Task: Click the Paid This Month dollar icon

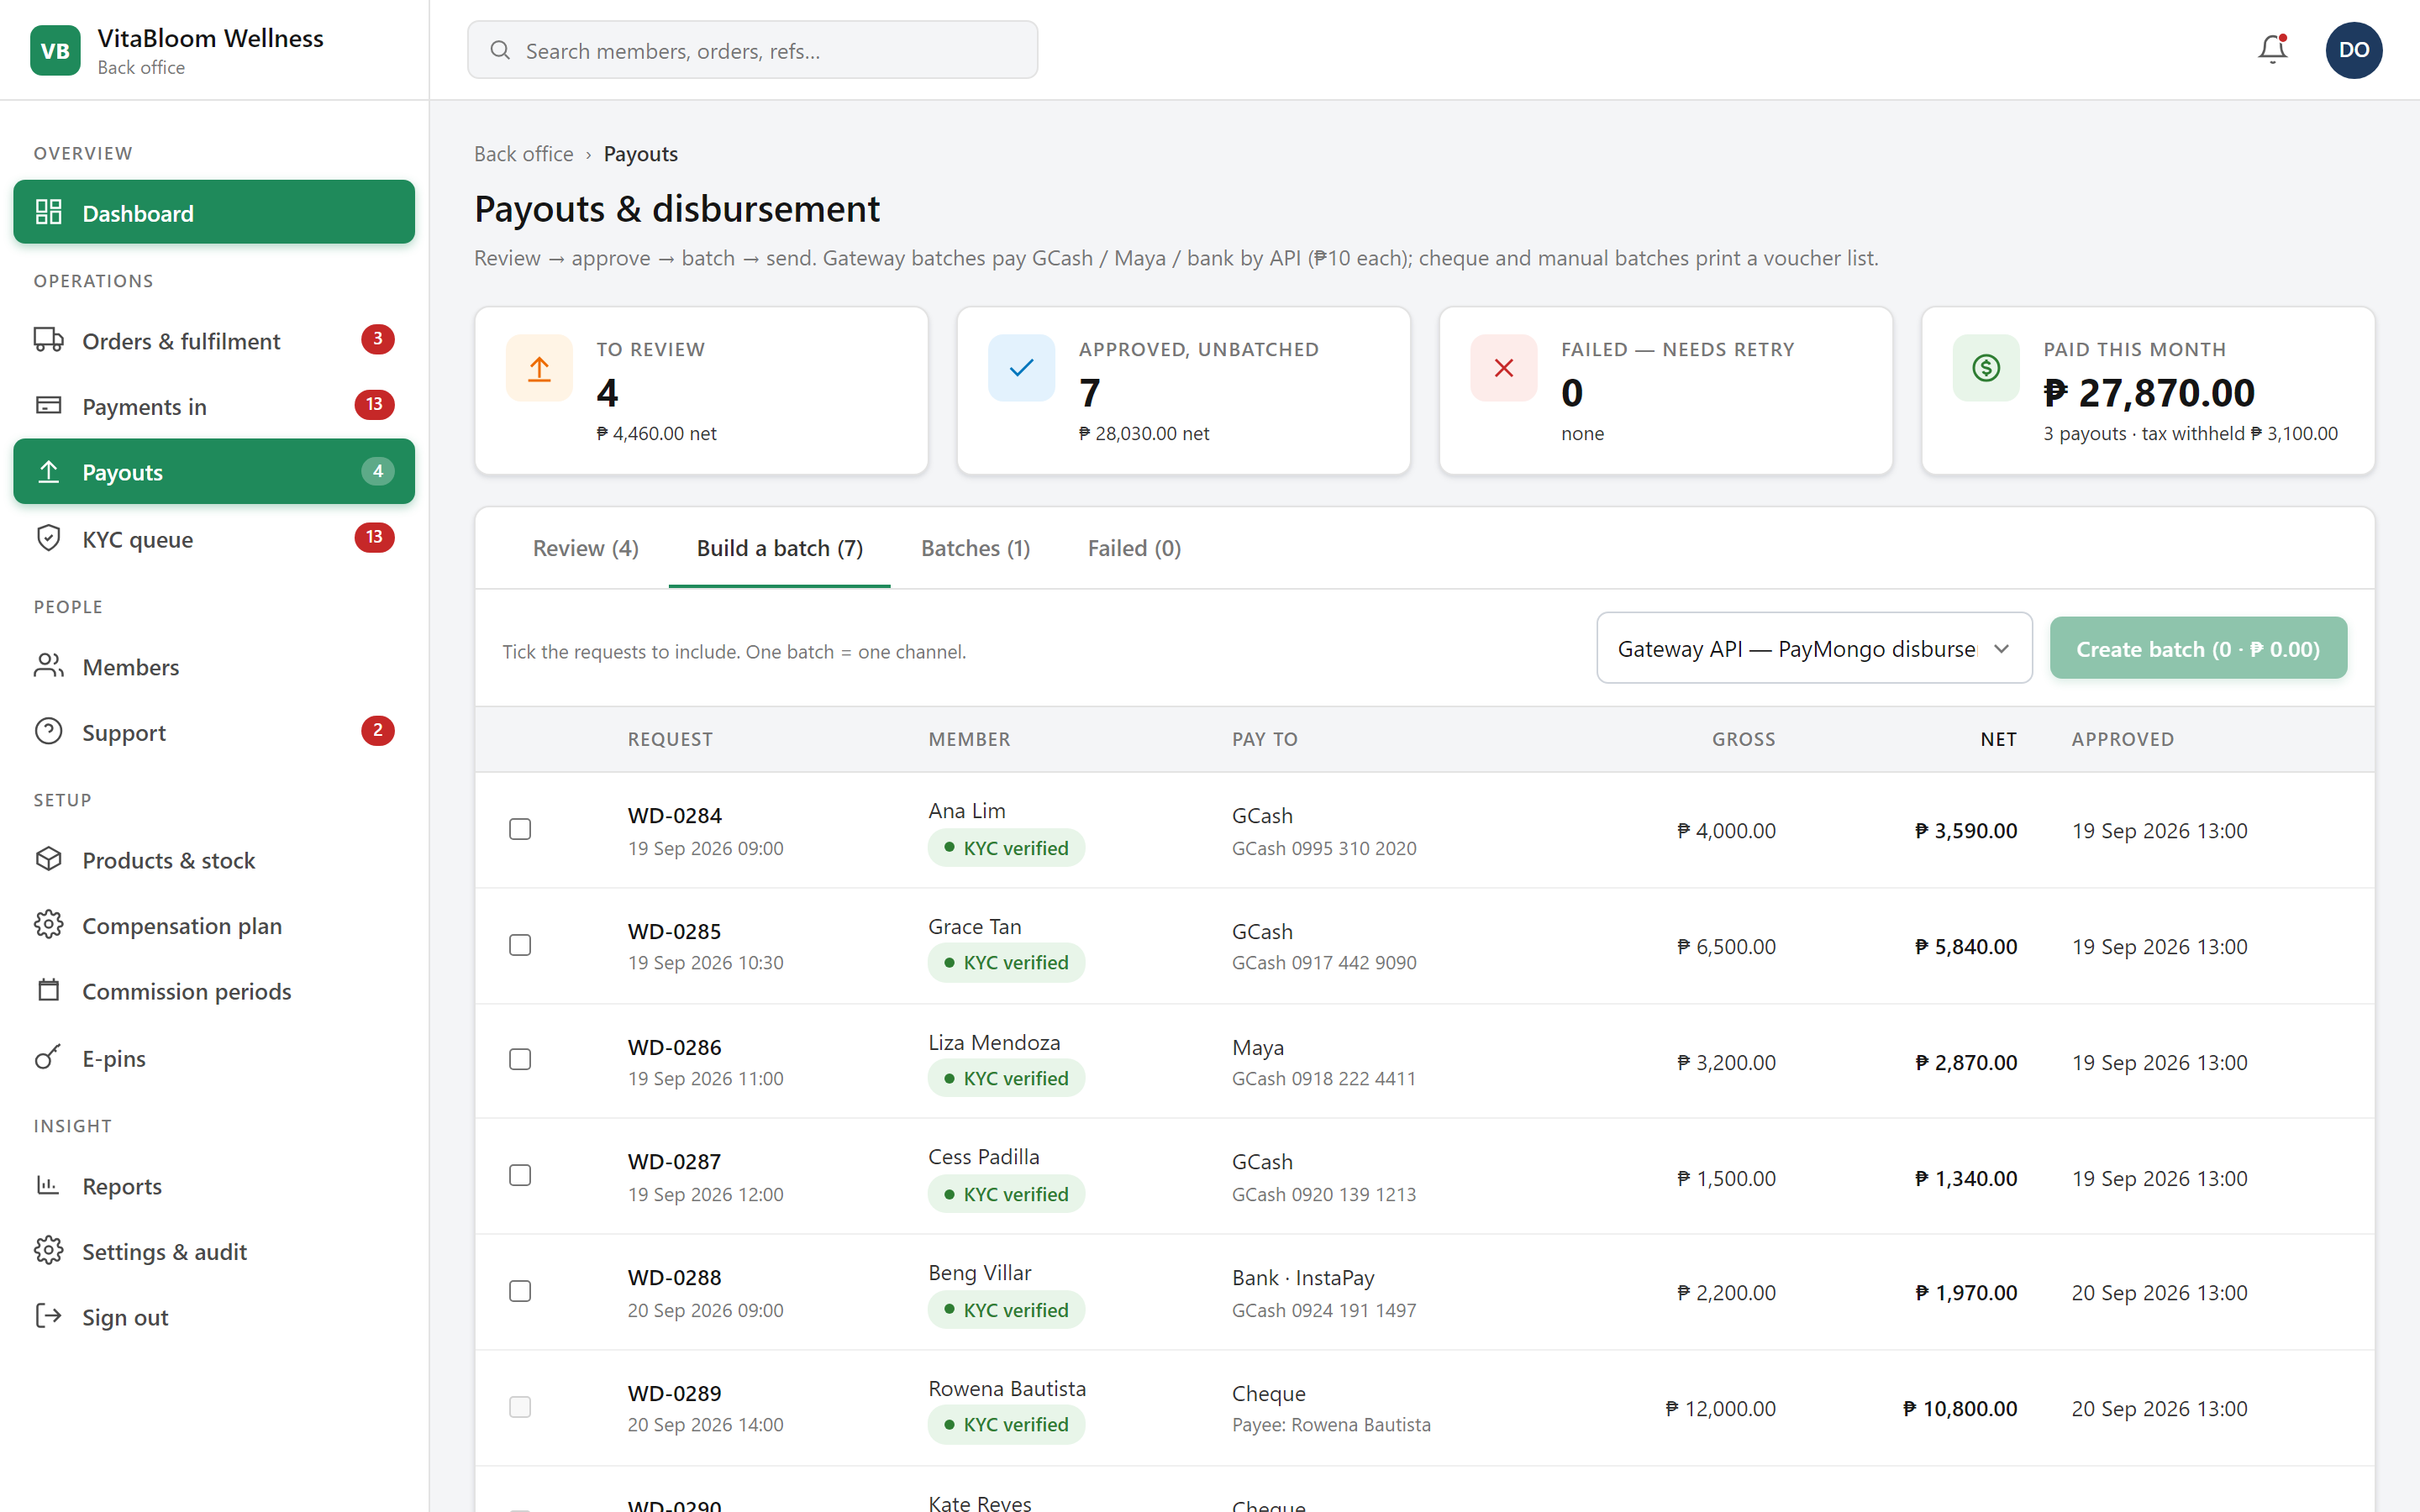Action: click(1986, 368)
